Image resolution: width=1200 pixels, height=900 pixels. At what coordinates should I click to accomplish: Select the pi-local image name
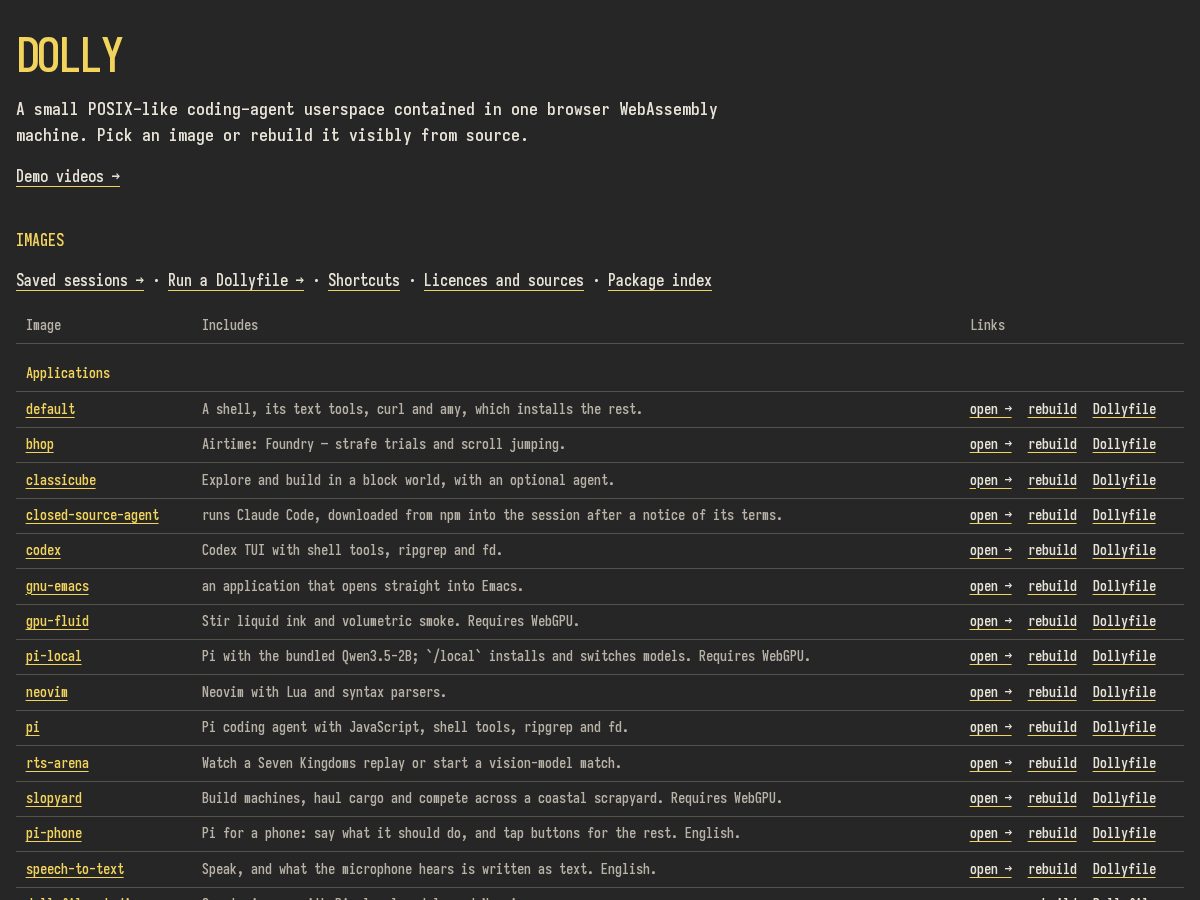point(54,656)
